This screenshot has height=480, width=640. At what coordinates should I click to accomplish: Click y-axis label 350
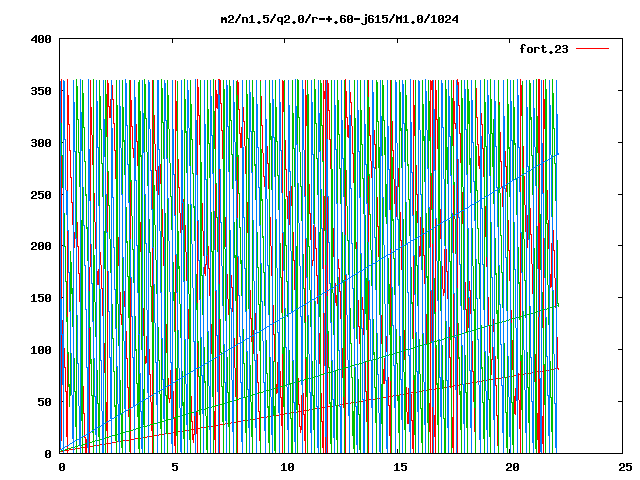coord(41,91)
